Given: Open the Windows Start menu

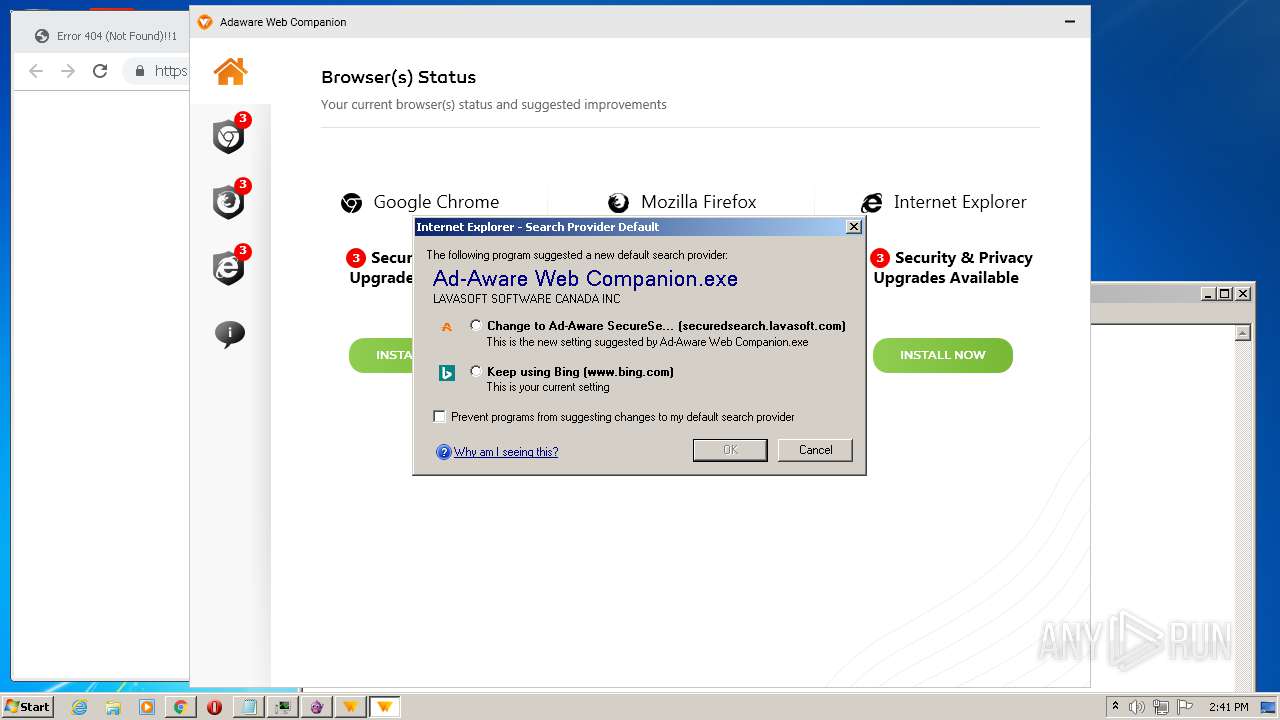Looking at the screenshot, I should click(x=28, y=706).
